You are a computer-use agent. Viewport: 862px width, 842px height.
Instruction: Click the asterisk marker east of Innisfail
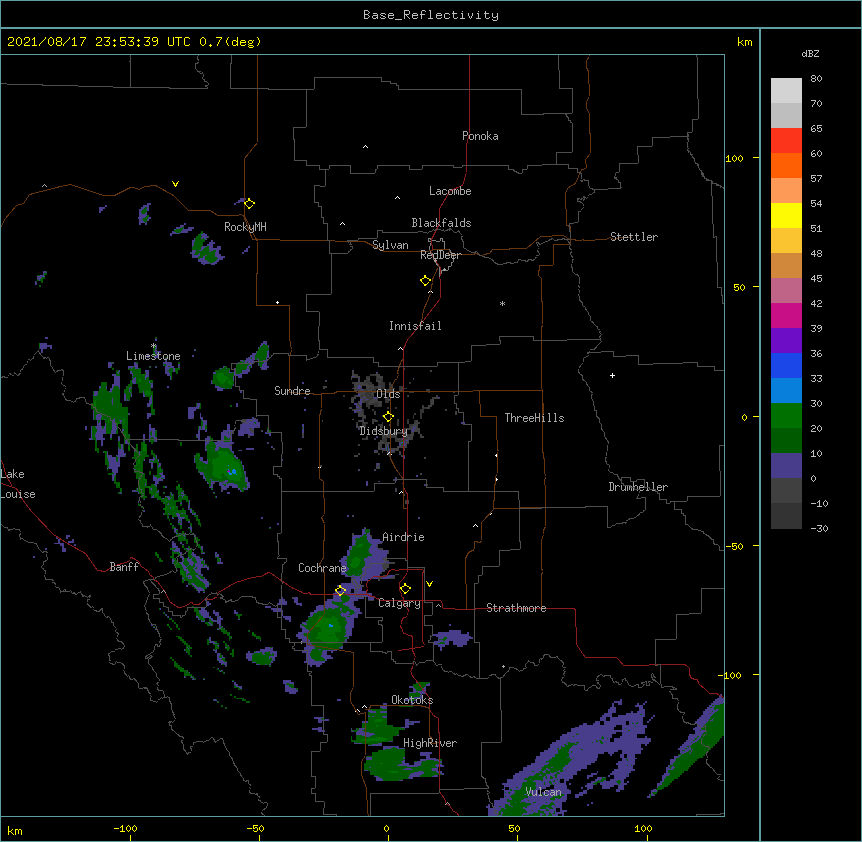pyautogui.click(x=502, y=303)
